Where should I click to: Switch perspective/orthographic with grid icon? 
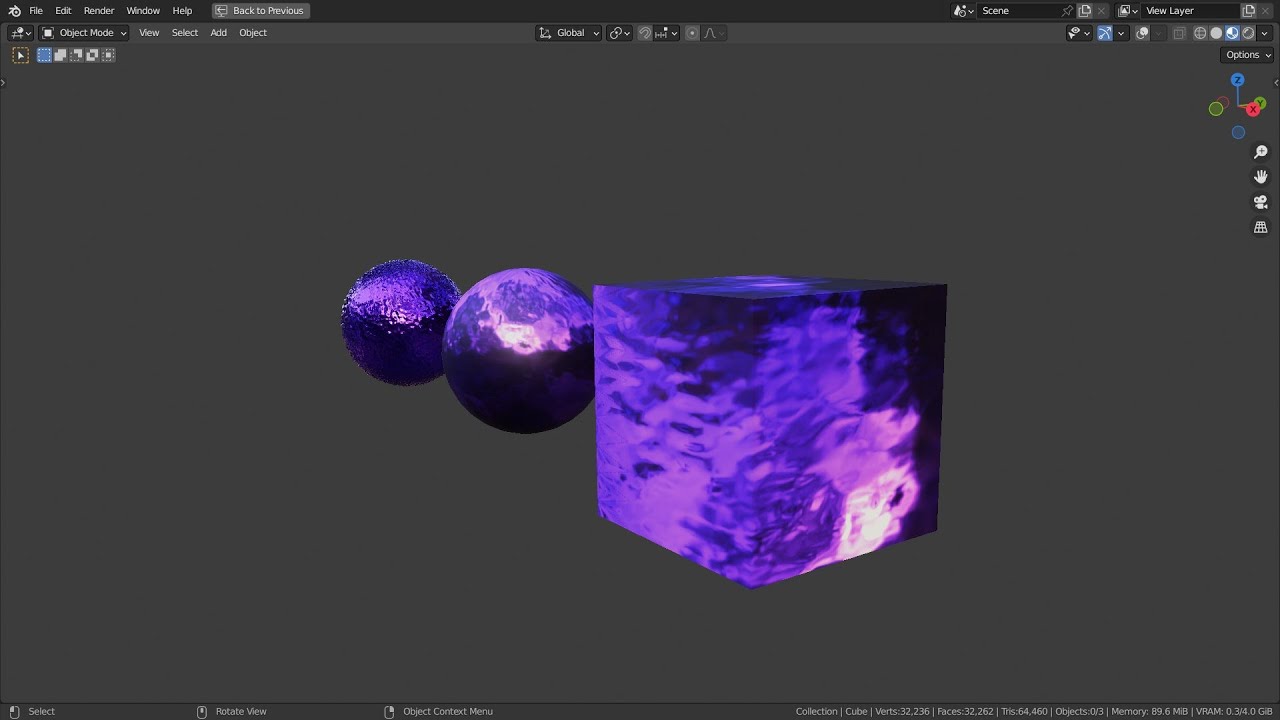(1261, 227)
